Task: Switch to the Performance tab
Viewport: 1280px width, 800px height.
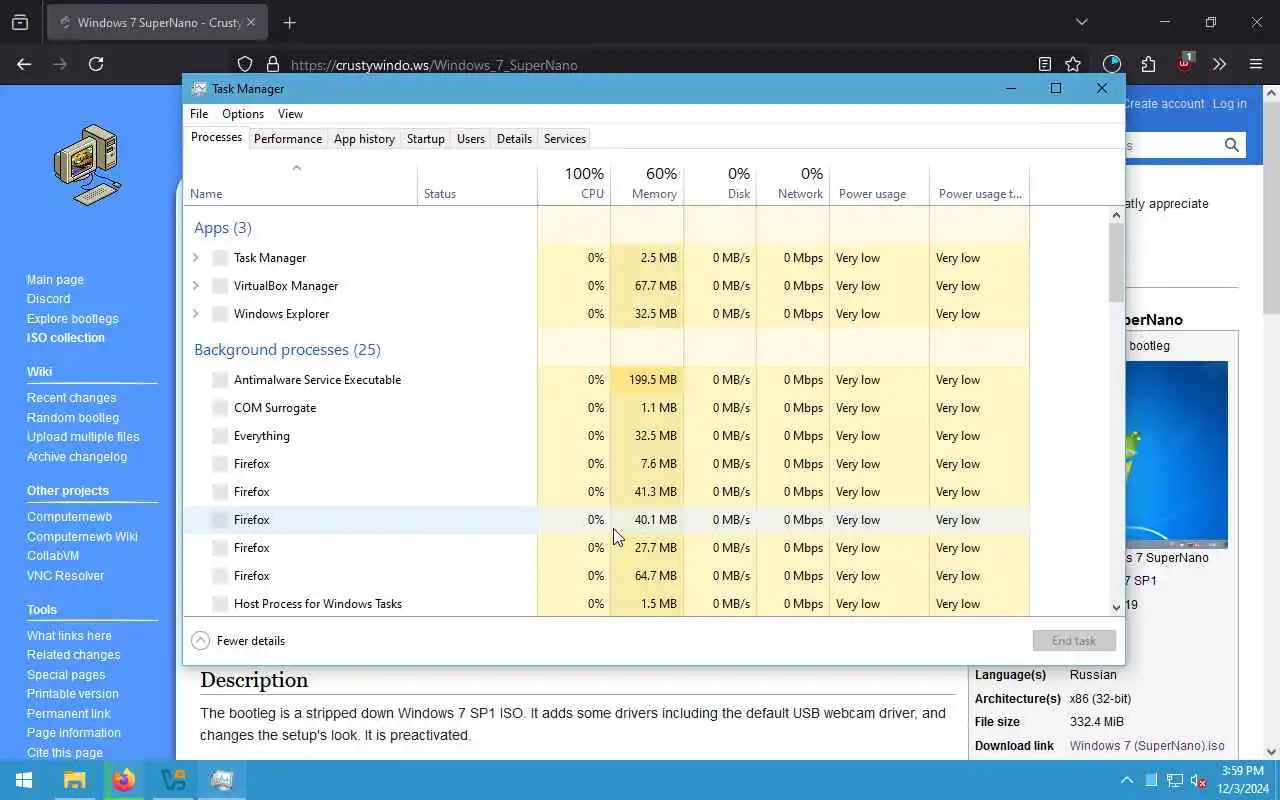Action: (x=288, y=139)
